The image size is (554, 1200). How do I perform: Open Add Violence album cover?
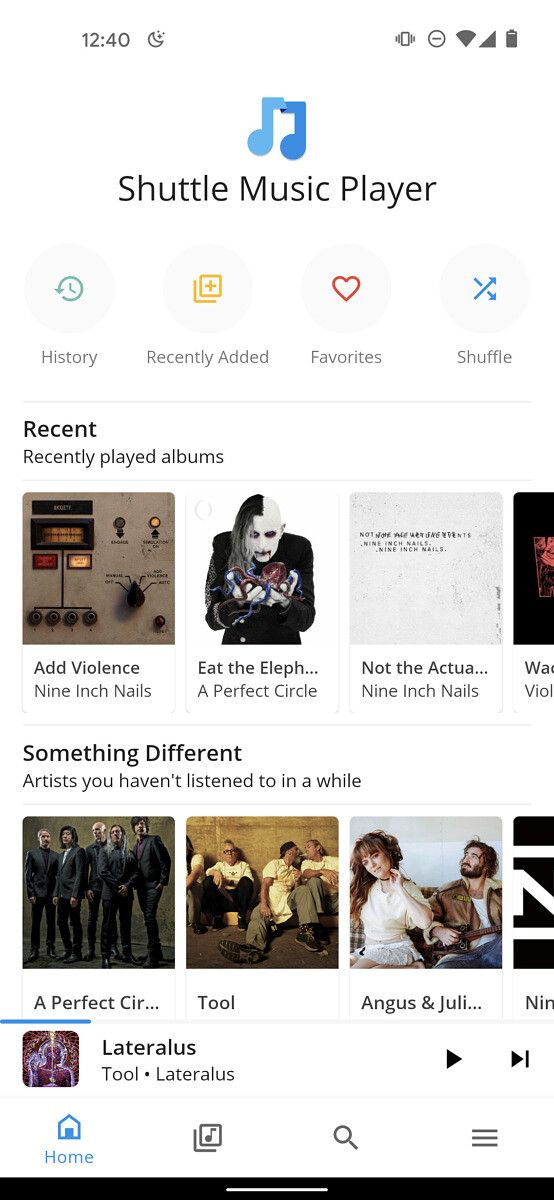pos(99,568)
